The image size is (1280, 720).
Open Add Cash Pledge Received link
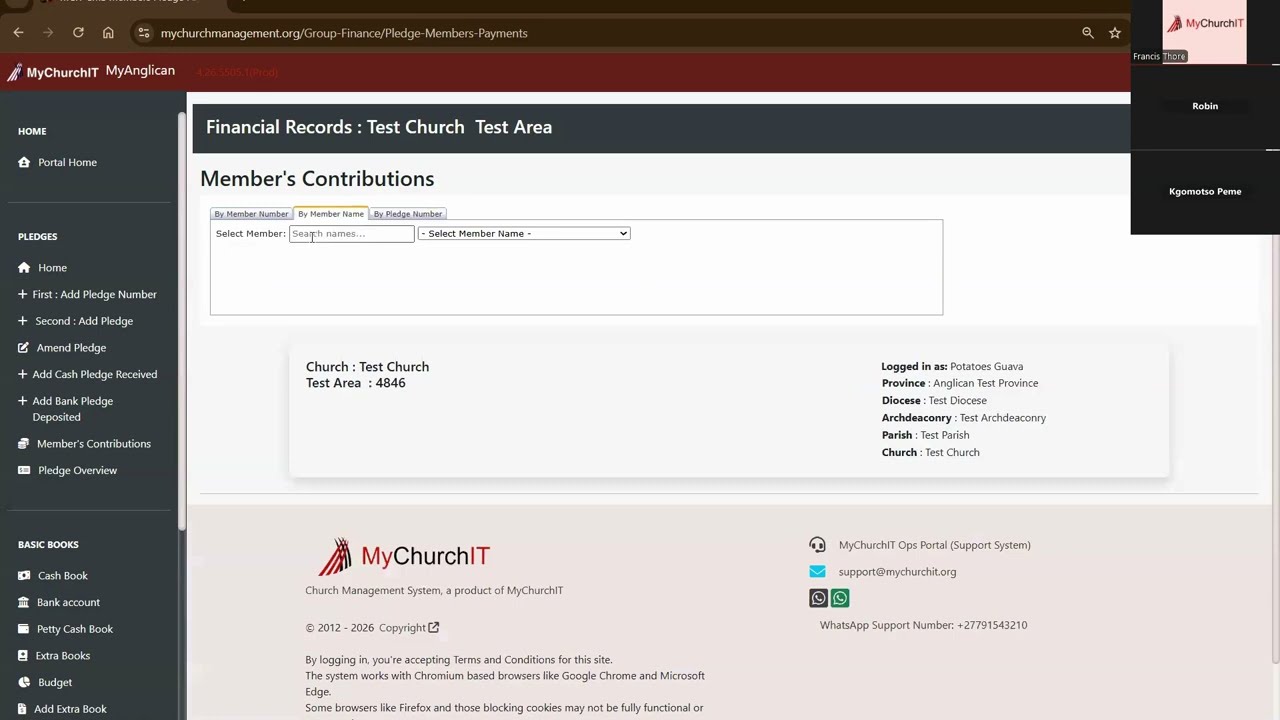[x=94, y=374]
